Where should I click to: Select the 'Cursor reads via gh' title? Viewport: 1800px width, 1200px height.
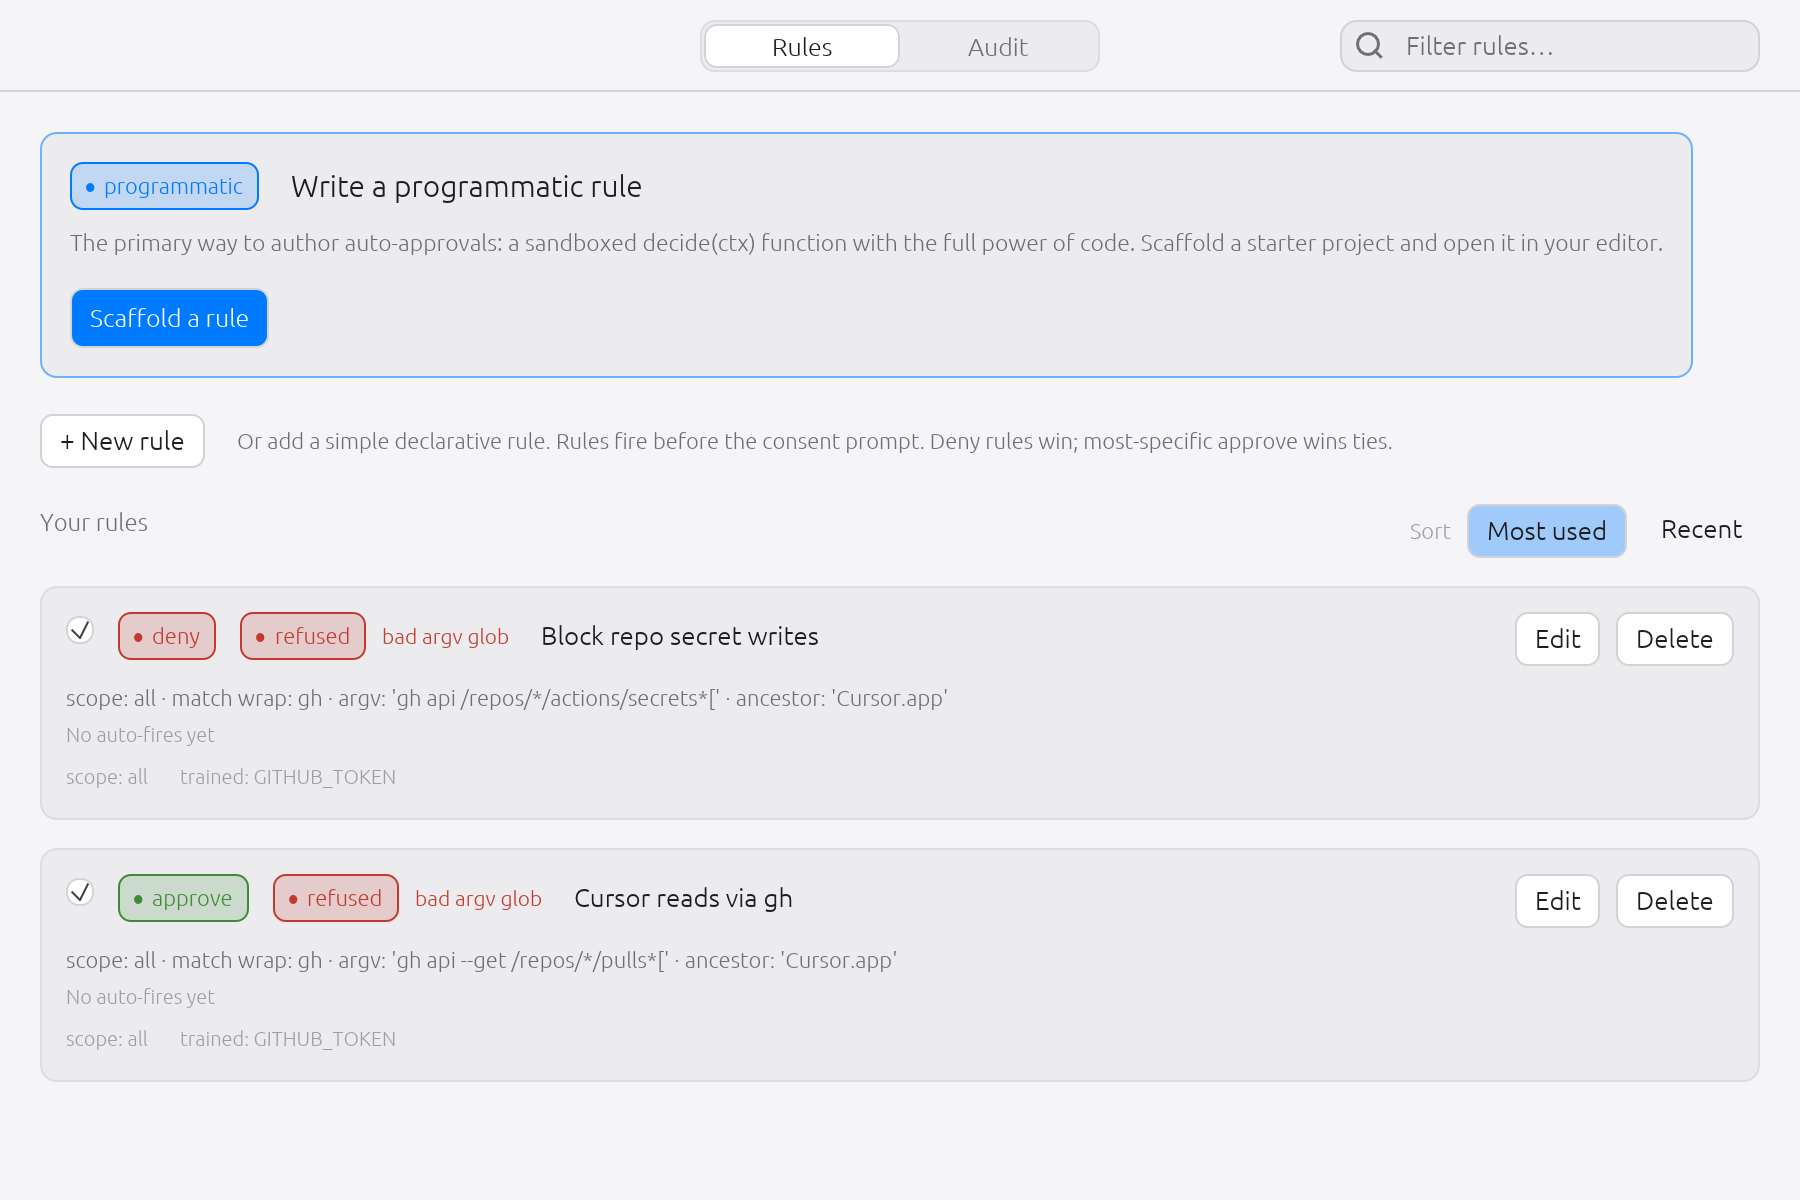coord(683,898)
